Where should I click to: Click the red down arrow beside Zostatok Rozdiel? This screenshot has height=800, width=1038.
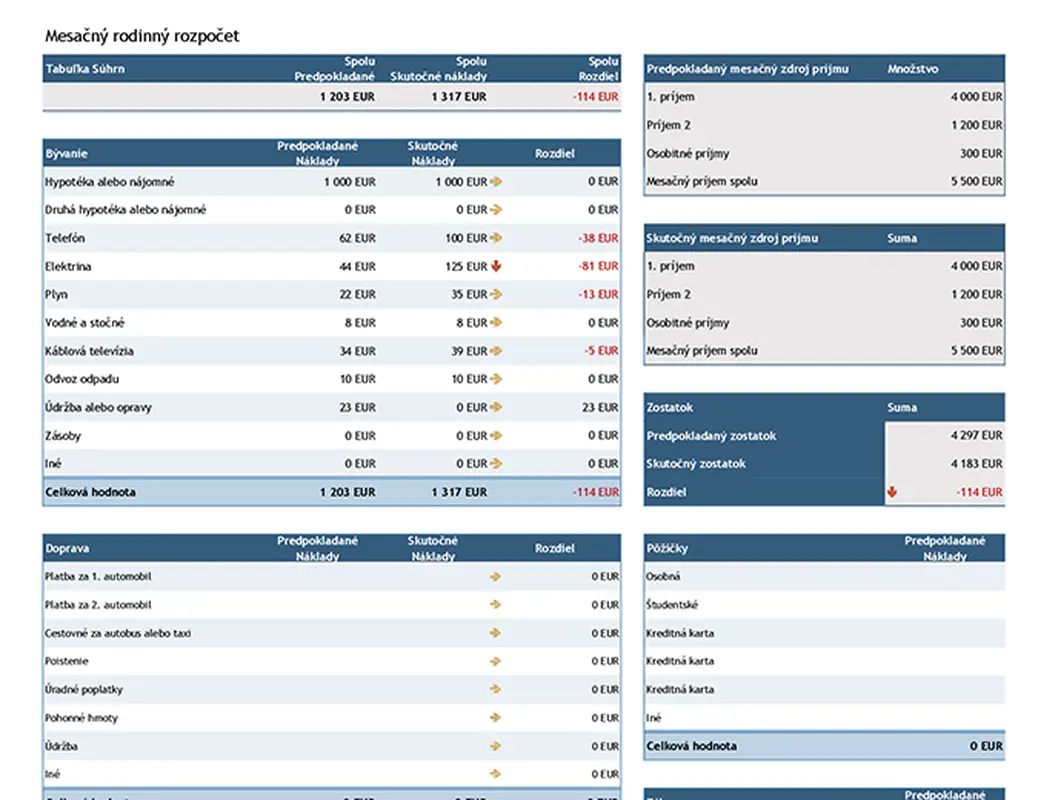(x=892, y=492)
